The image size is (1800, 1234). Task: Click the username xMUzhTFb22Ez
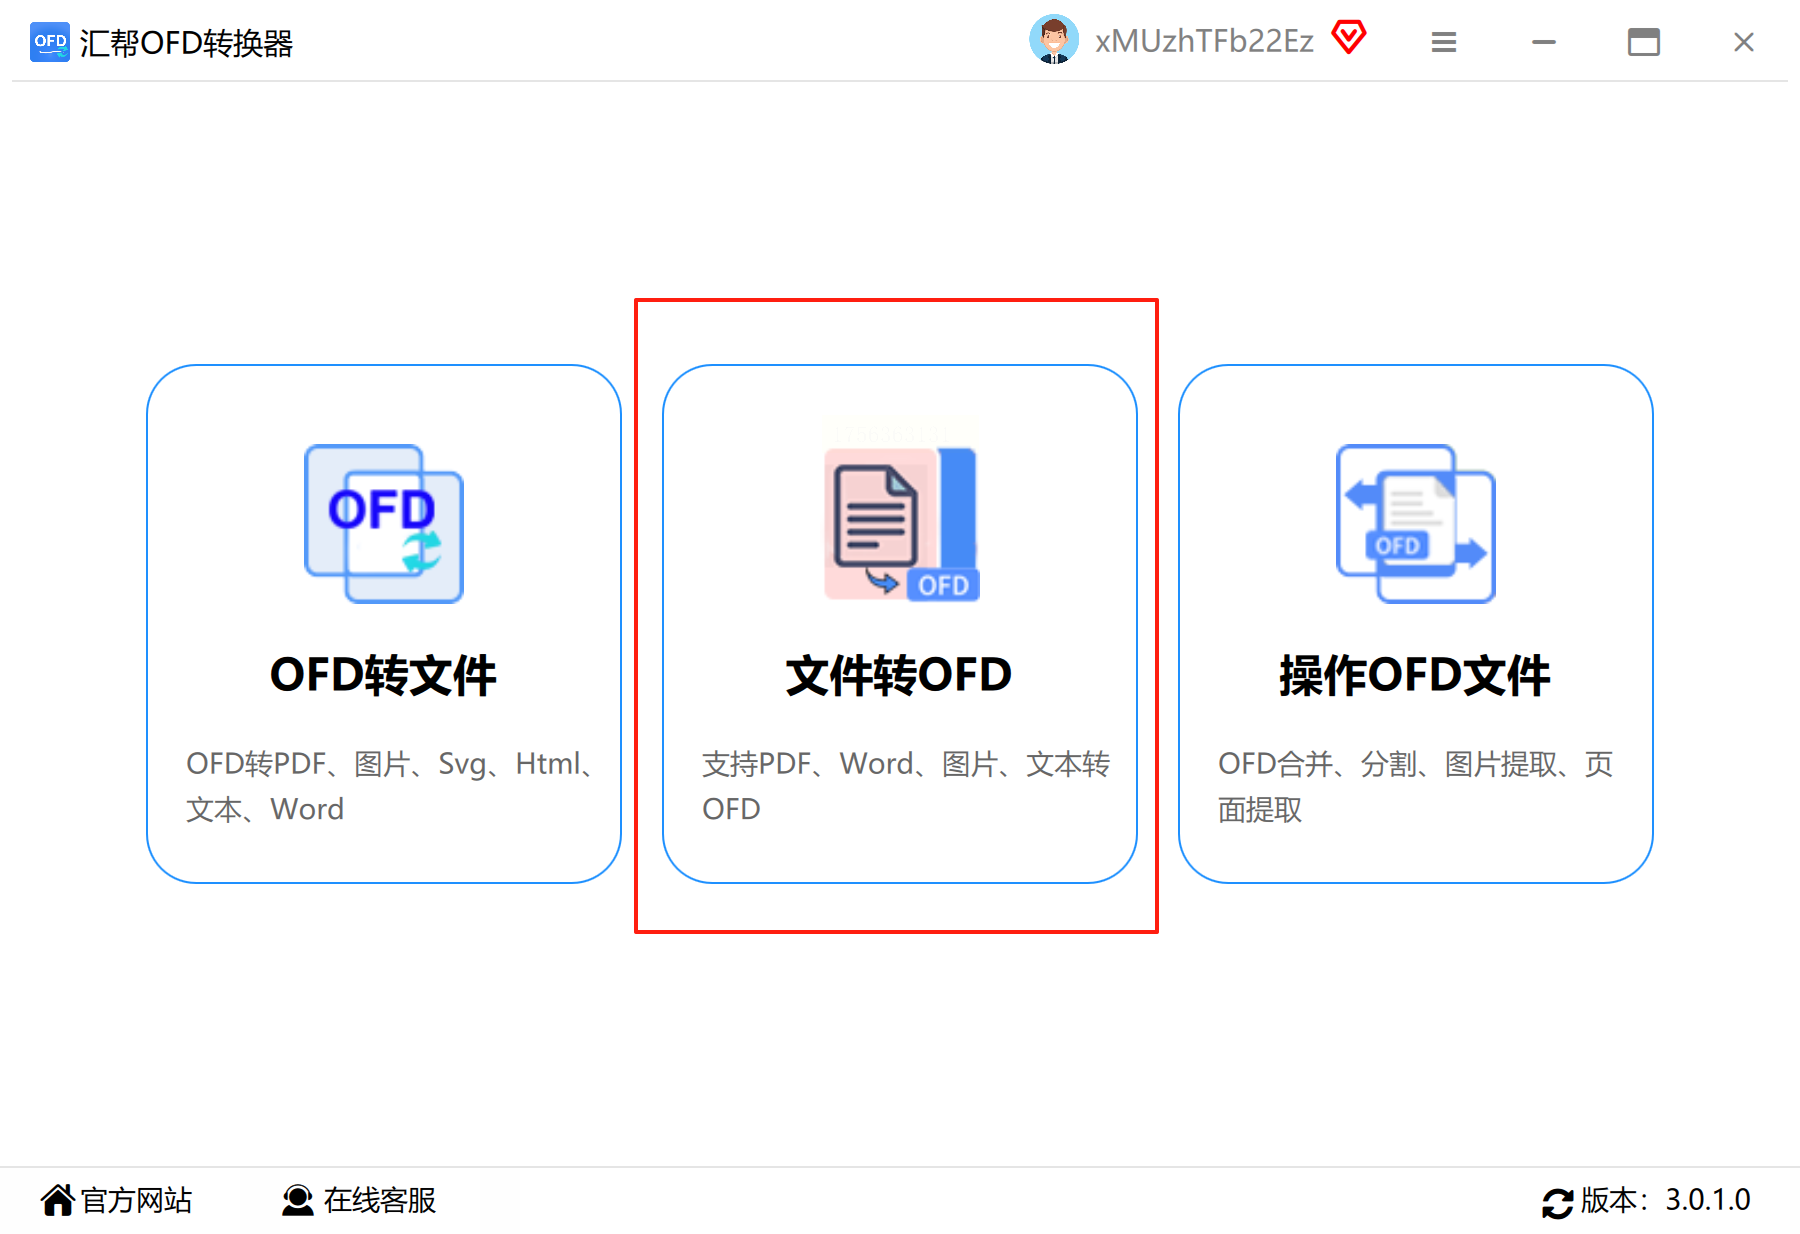[1204, 41]
